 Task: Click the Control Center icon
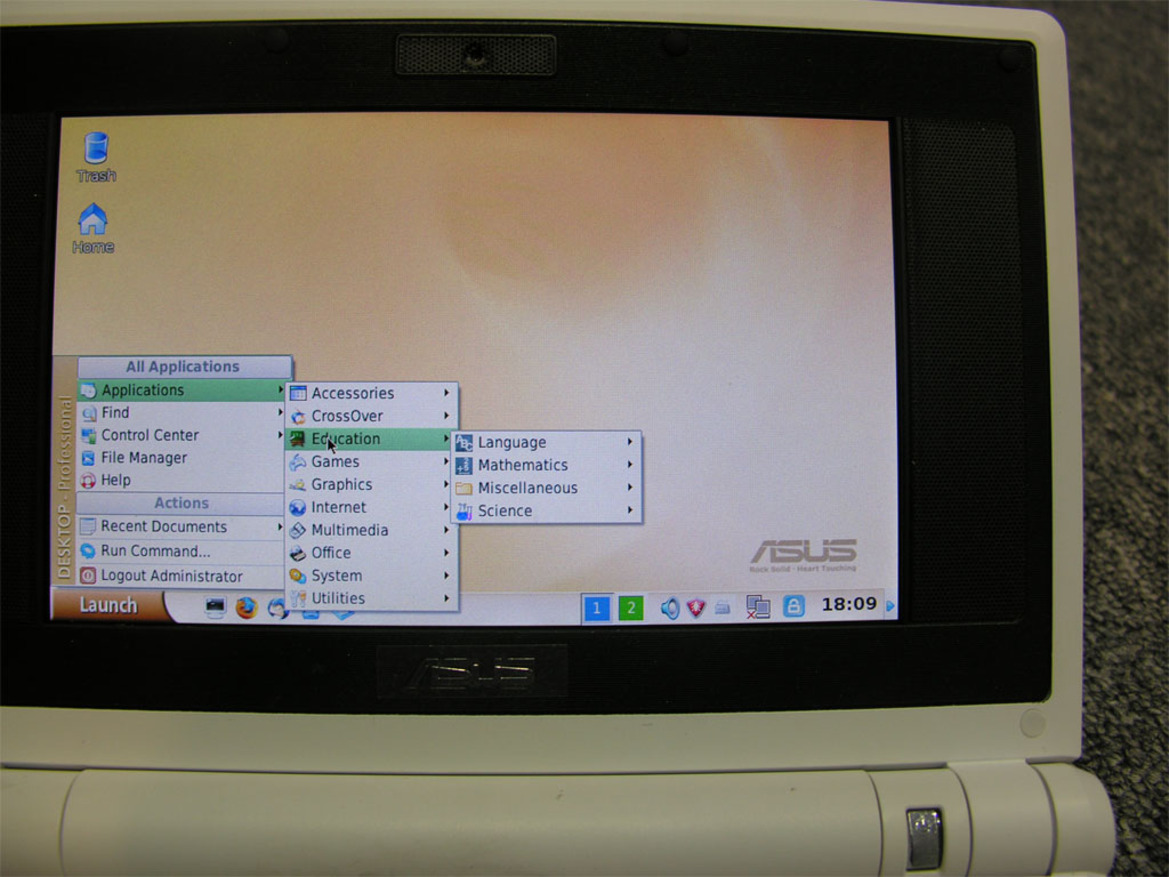(89, 436)
